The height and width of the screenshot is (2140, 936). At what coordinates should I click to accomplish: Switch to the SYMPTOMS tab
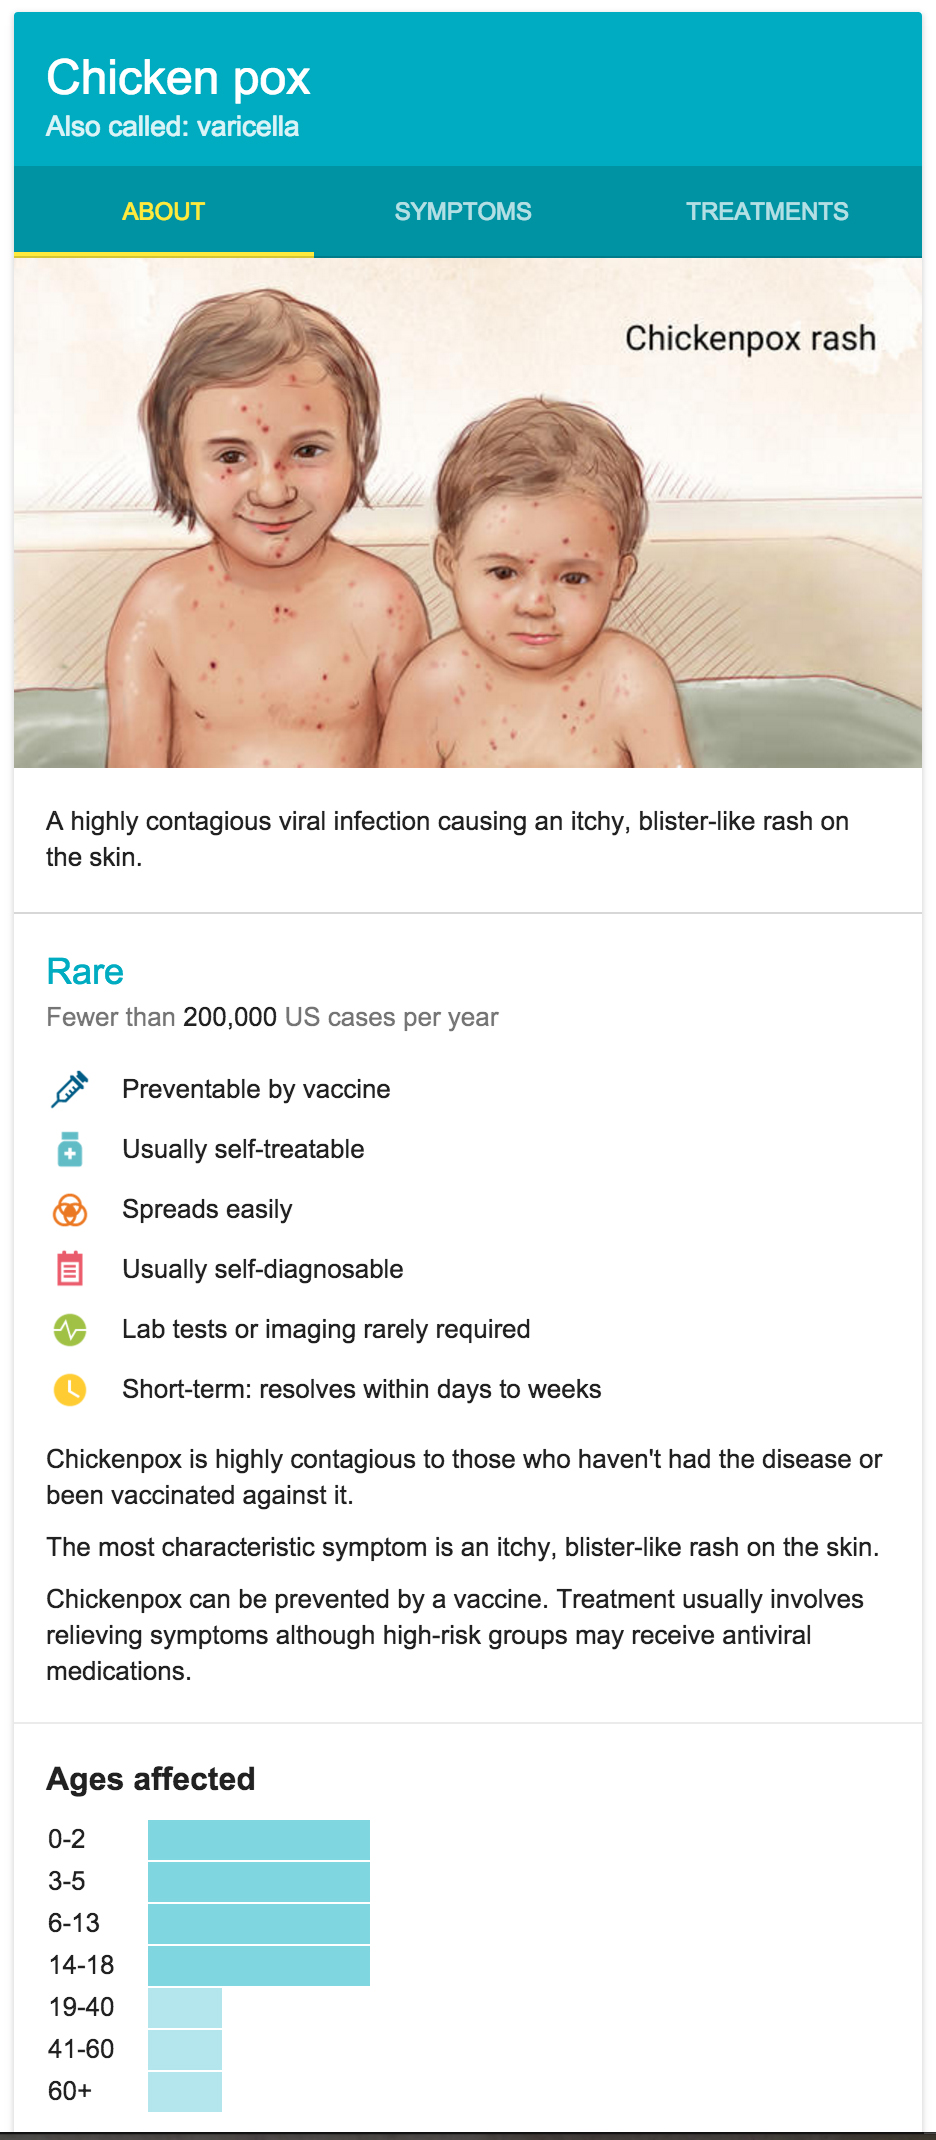coord(463,212)
